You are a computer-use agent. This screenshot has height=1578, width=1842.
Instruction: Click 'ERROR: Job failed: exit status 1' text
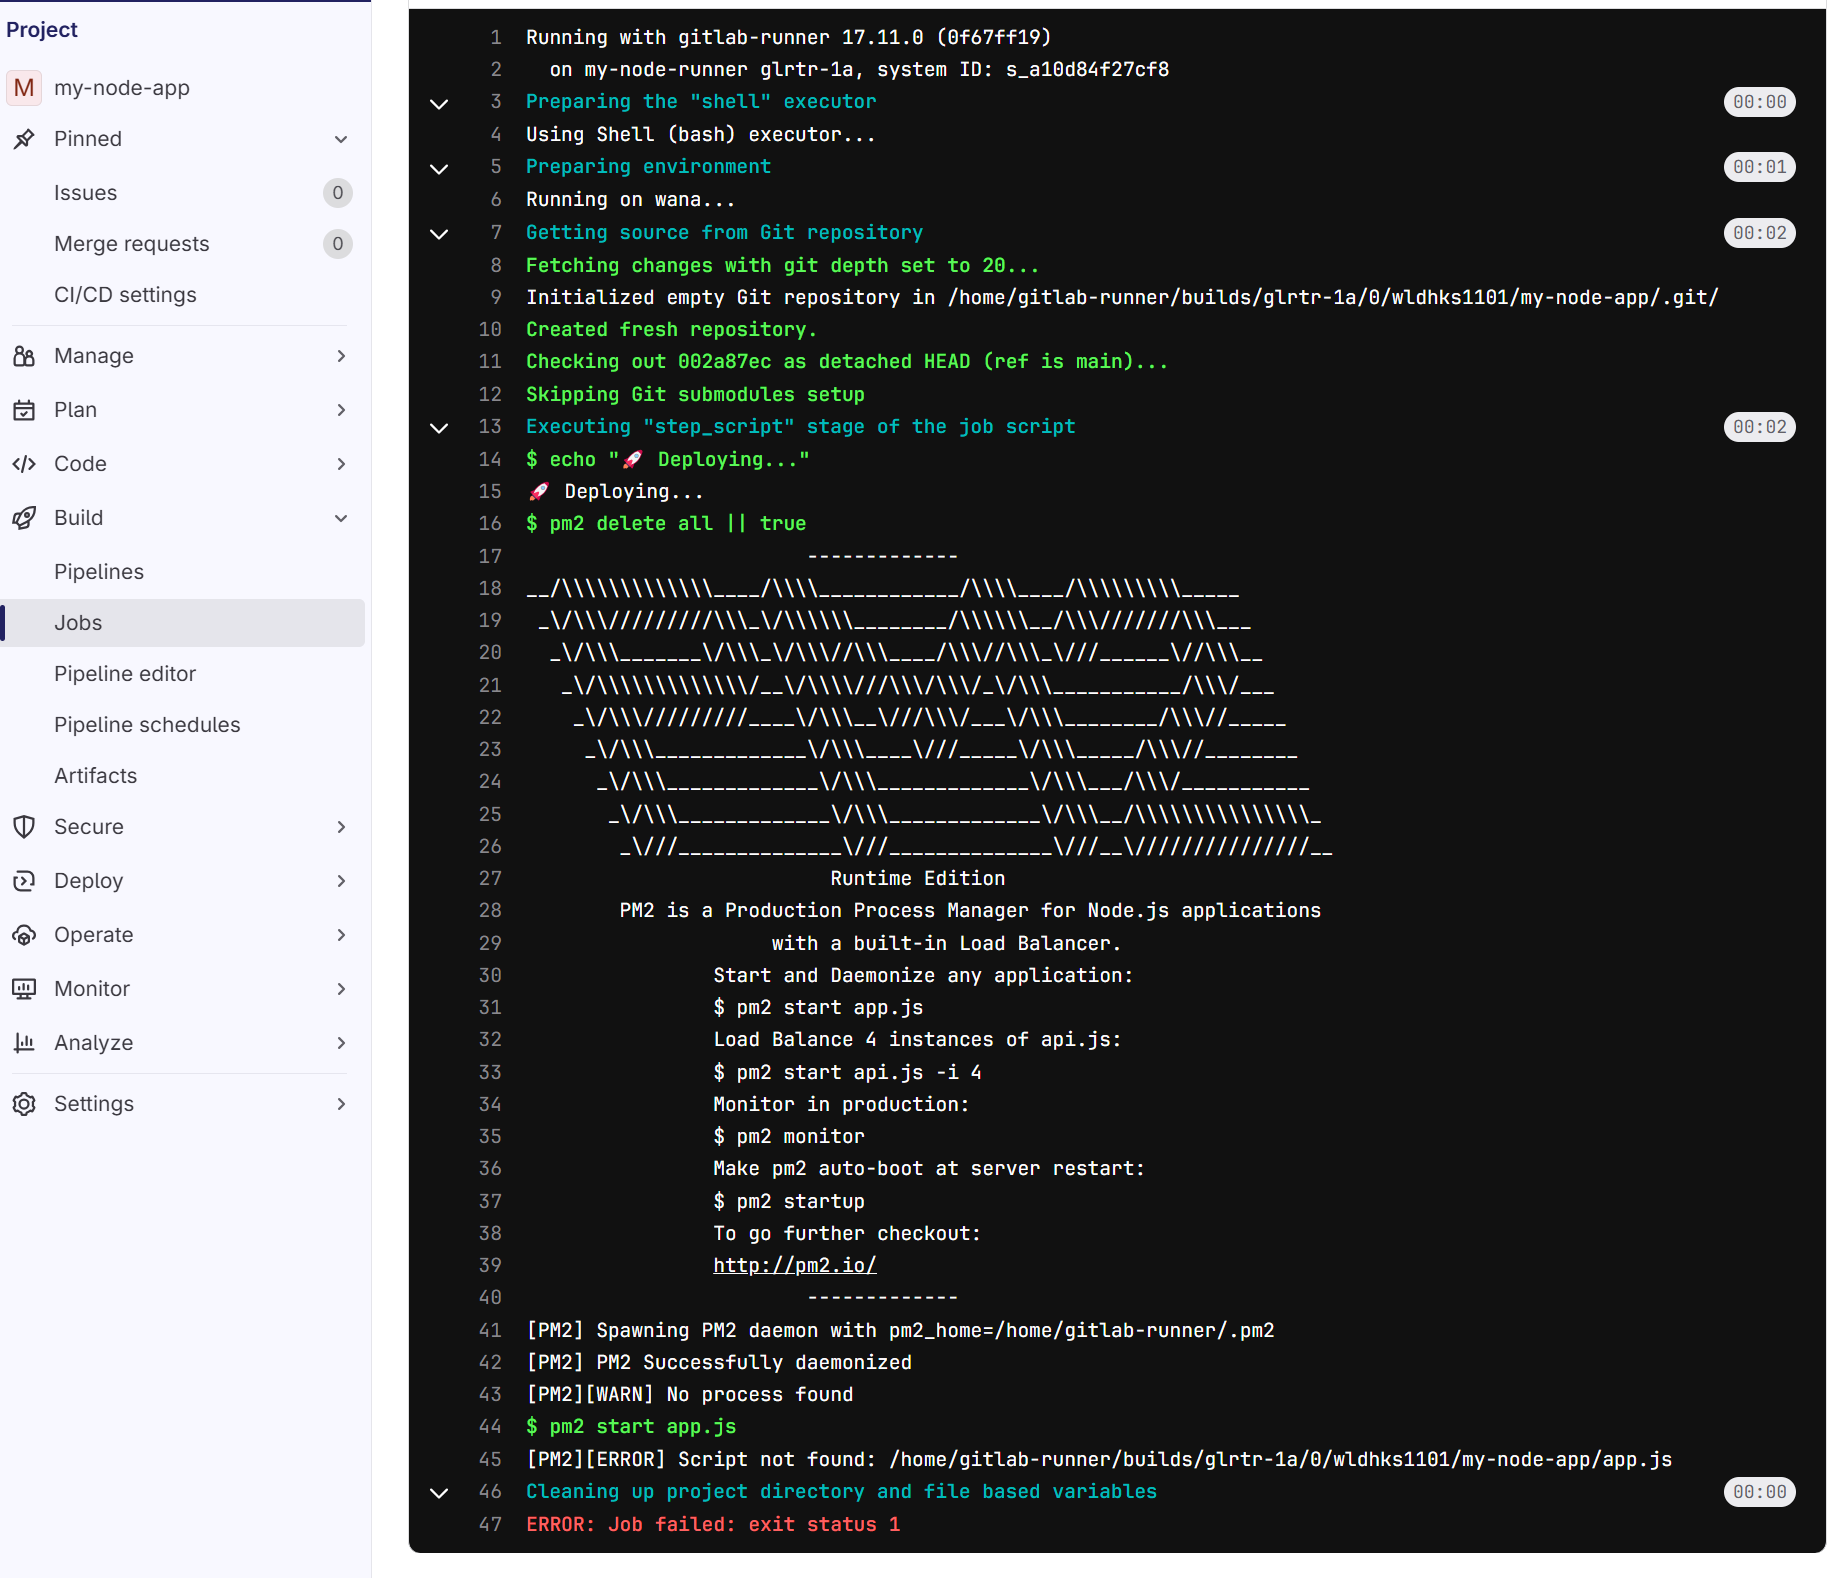[x=713, y=1524]
